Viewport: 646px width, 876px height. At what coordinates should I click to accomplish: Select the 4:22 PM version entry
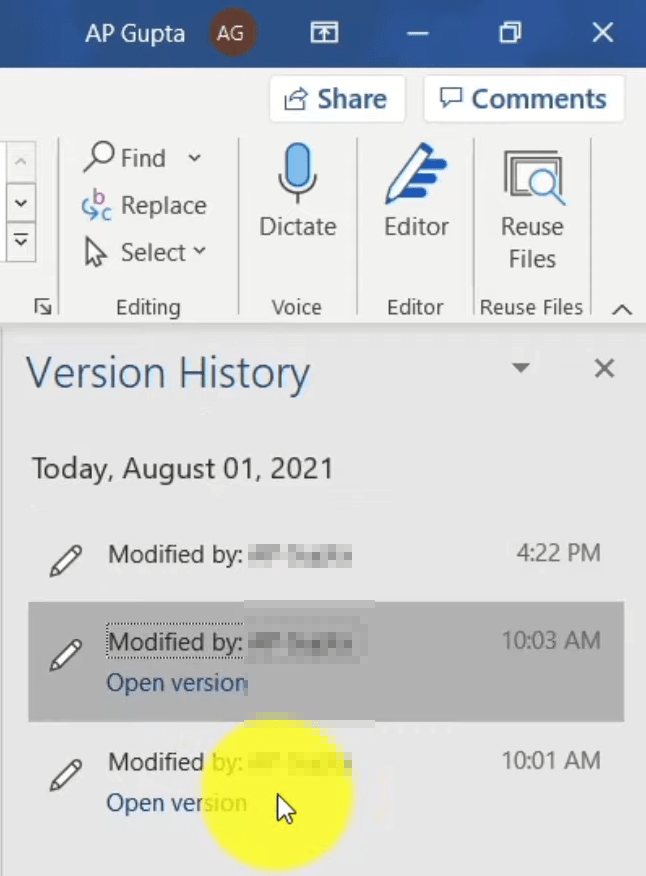(300, 554)
